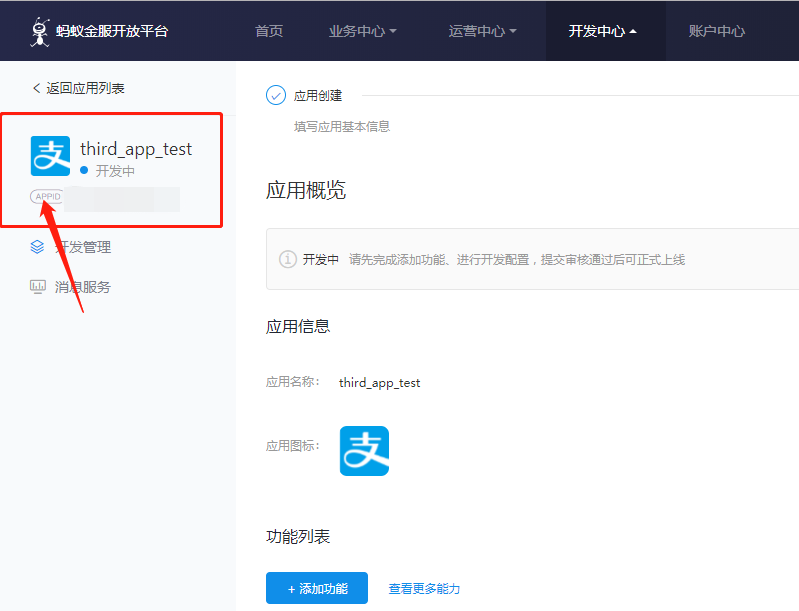Click the layers icon beside 开发管理
This screenshot has height=611, width=799.
pyautogui.click(x=37, y=247)
